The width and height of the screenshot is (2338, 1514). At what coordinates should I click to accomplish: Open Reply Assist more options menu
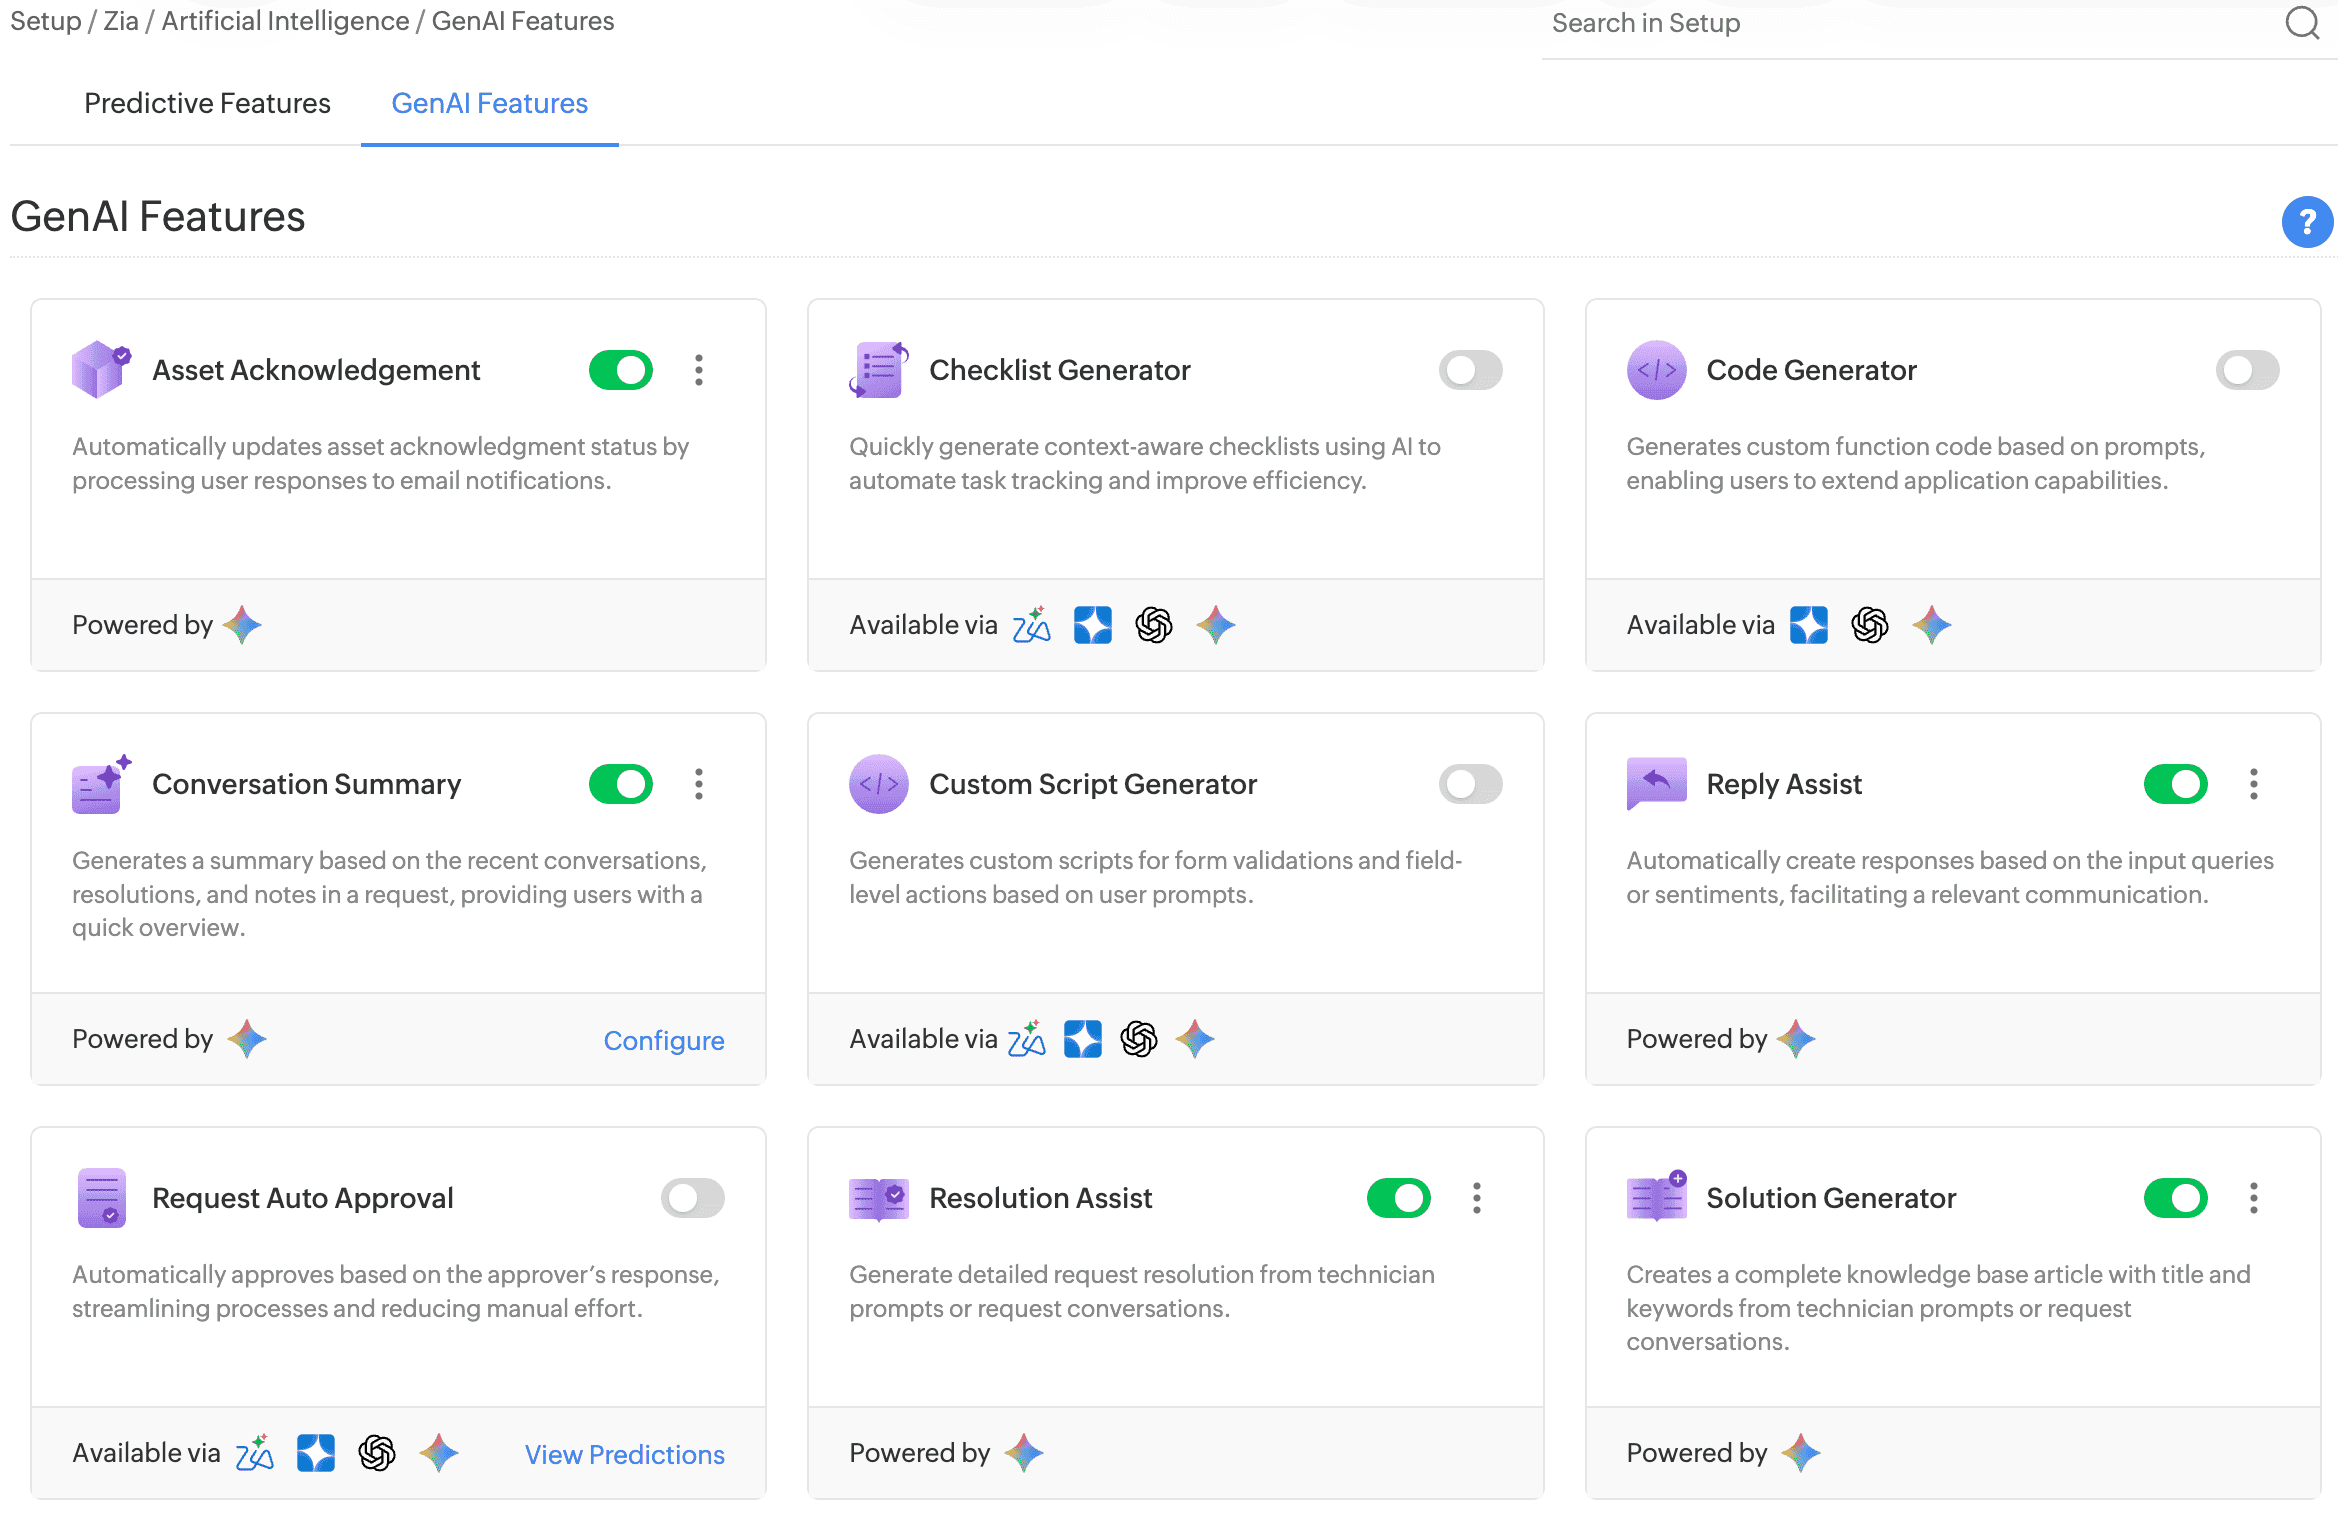pyautogui.click(x=2253, y=784)
